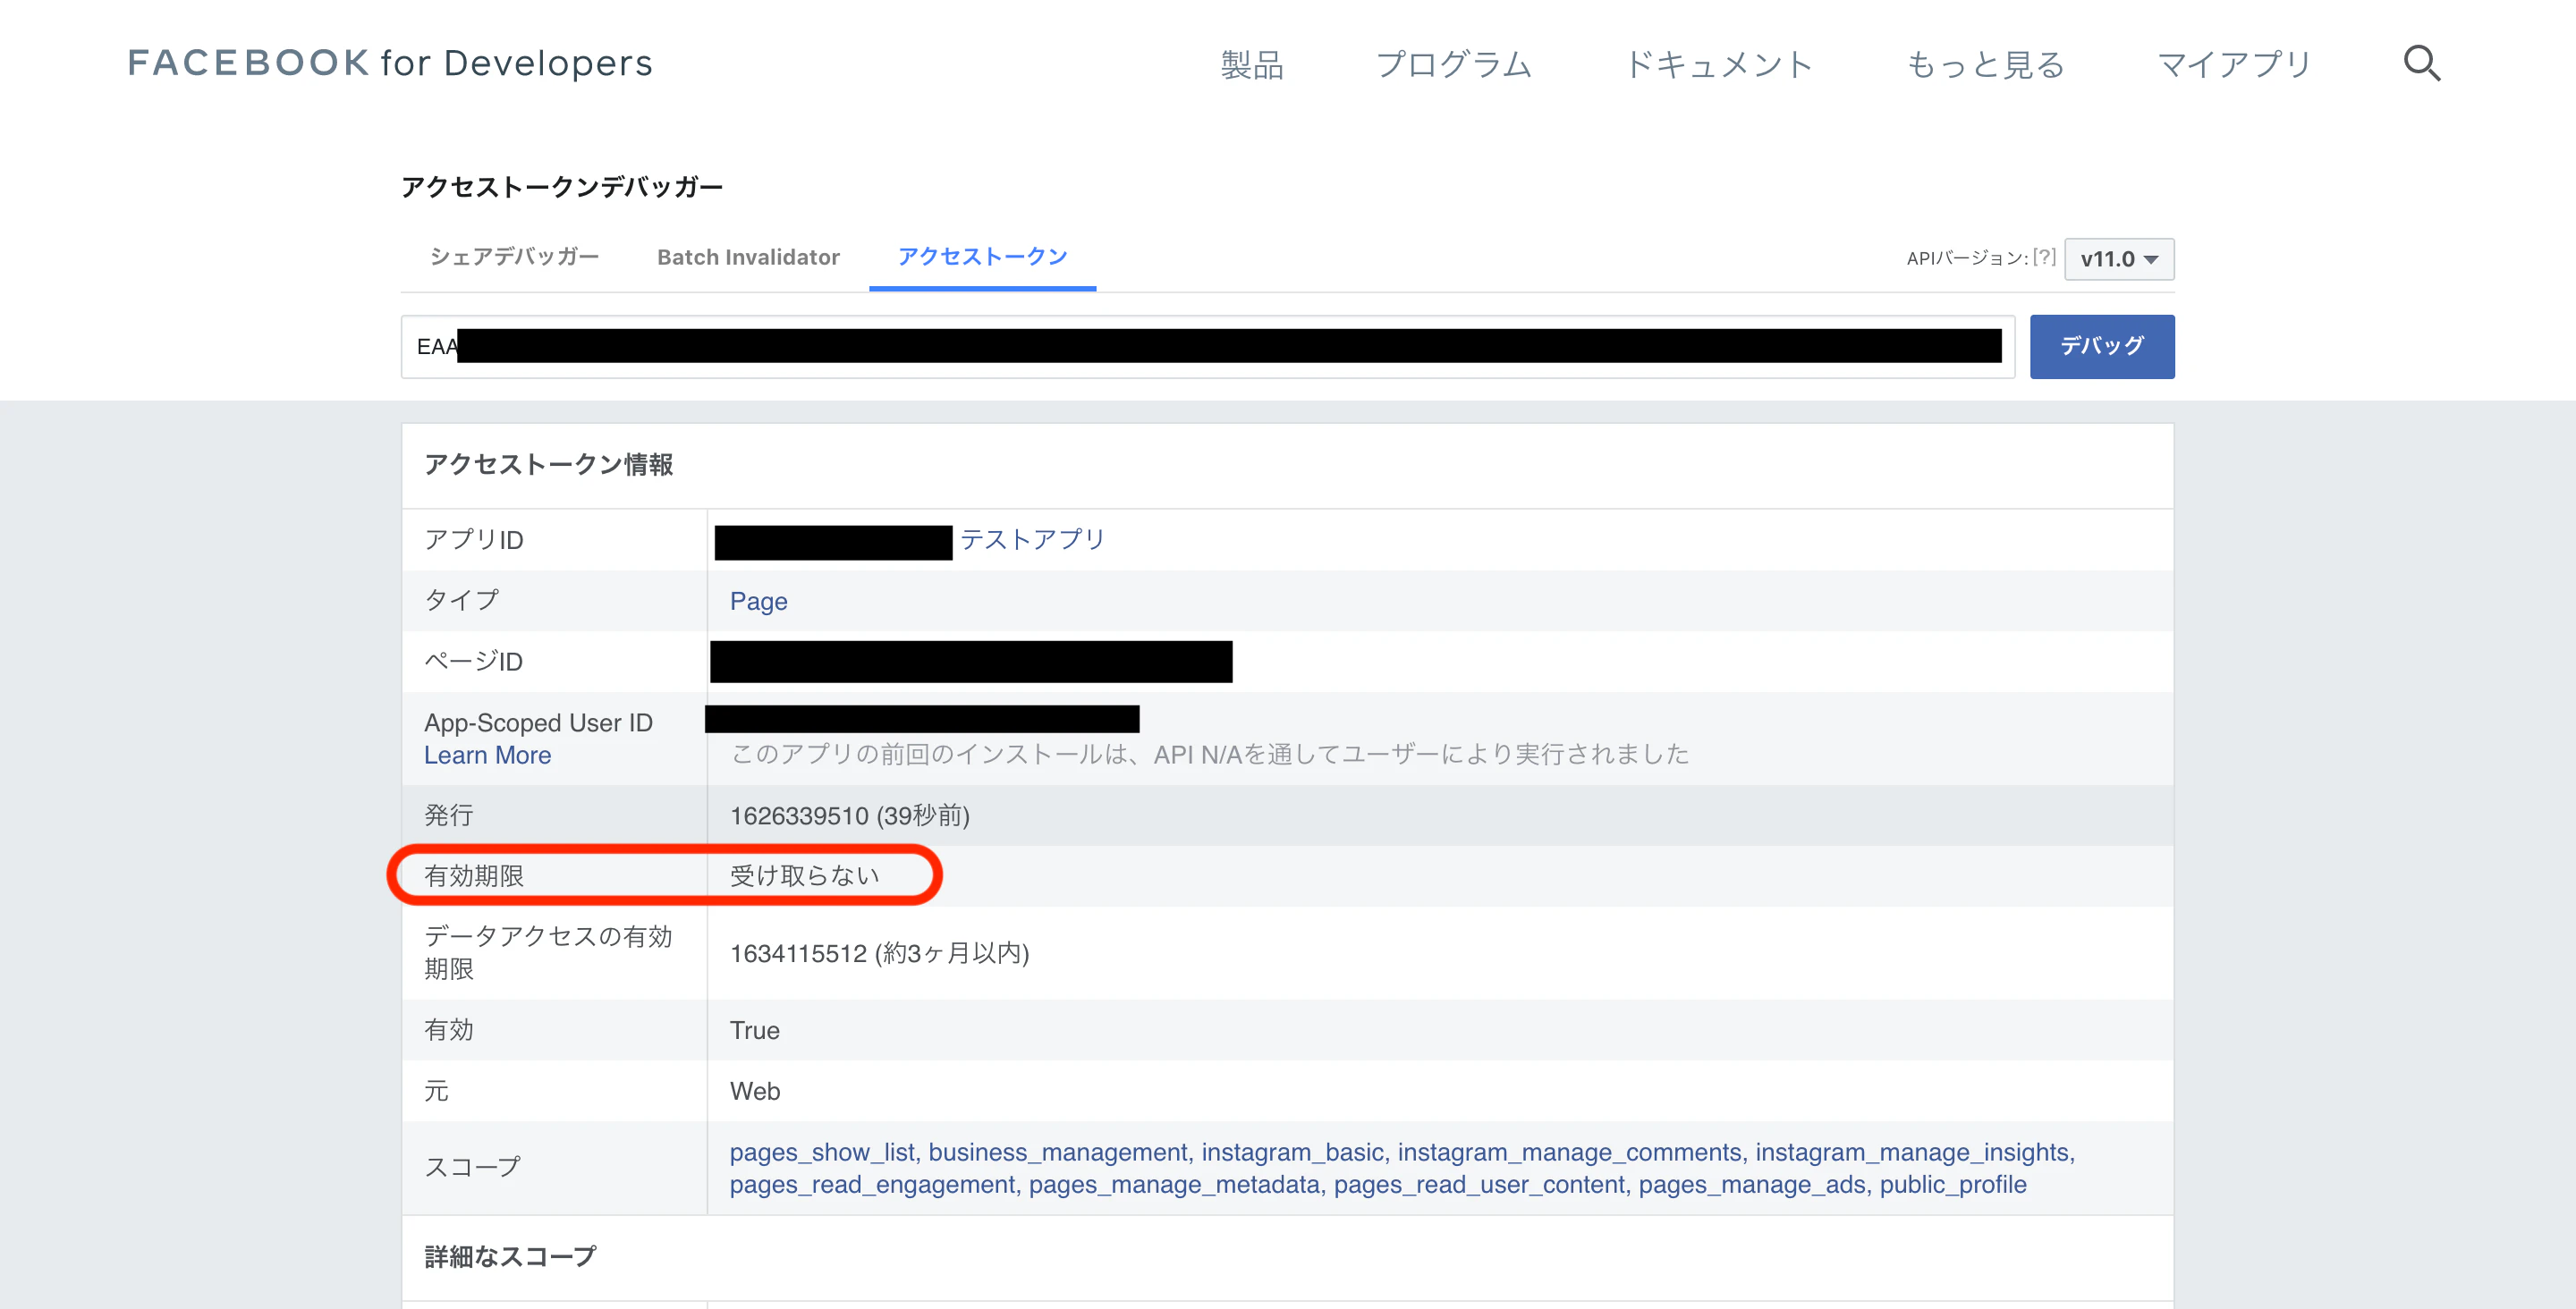Click the data access expiry 1634115512 value

point(879,953)
